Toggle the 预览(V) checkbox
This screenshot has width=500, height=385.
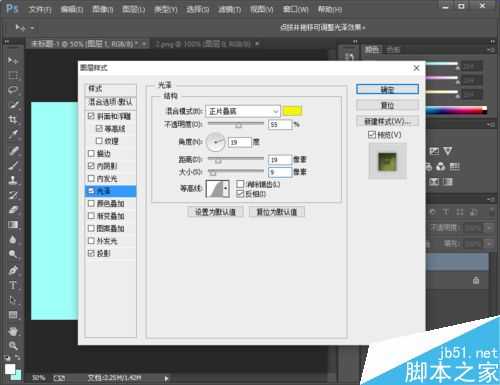pyautogui.click(x=372, y=135)
